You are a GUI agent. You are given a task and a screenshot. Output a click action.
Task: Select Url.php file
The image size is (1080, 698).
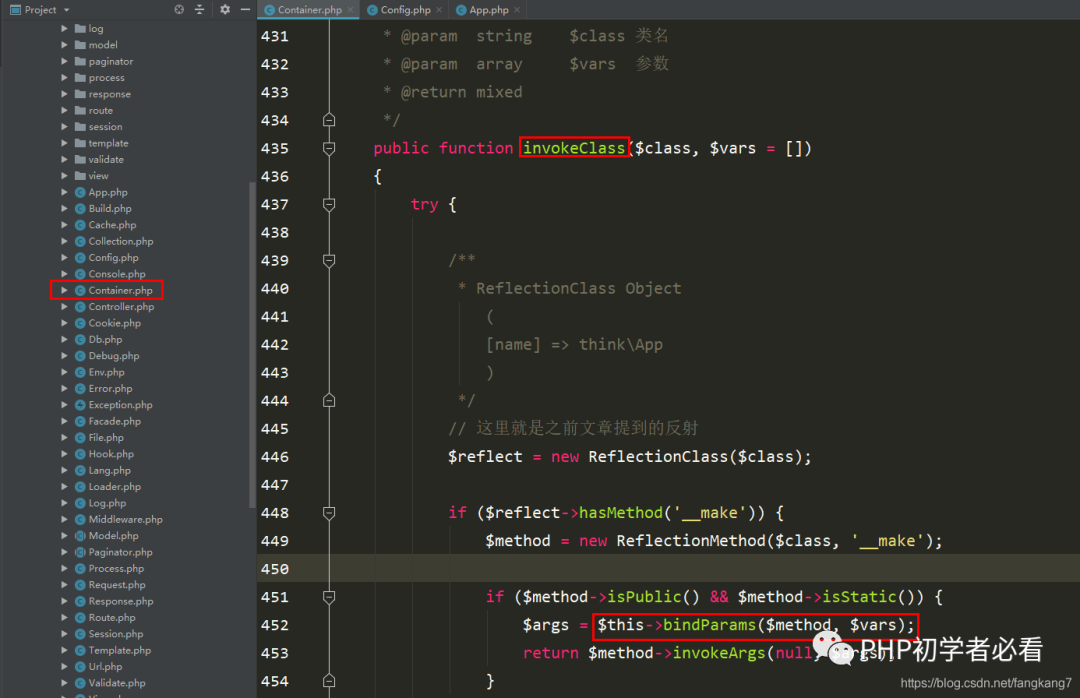[x=105, y=667]
